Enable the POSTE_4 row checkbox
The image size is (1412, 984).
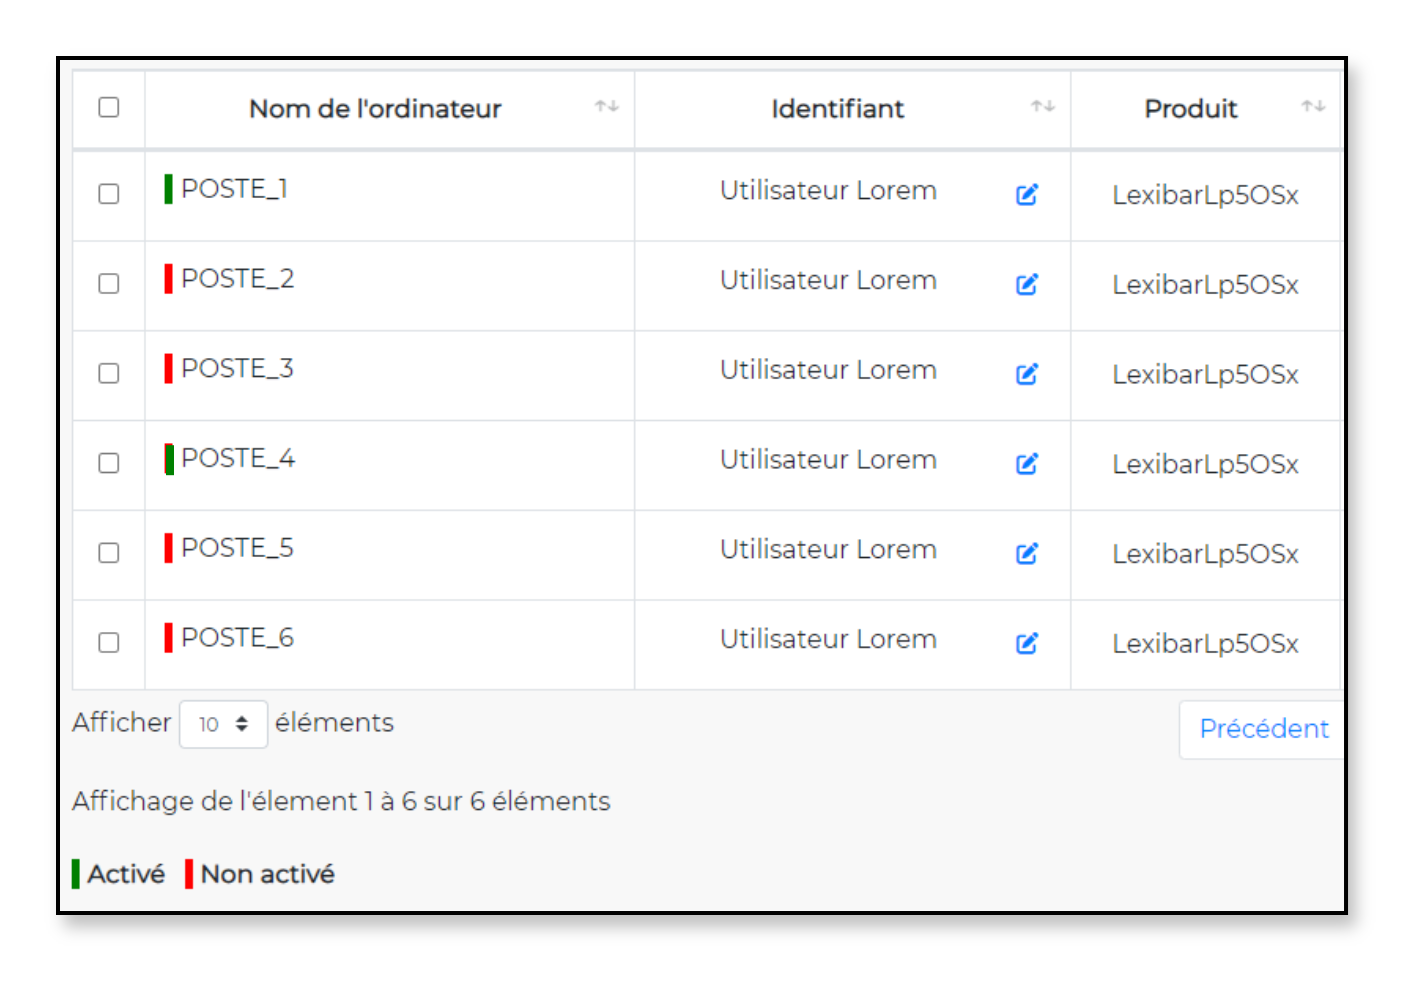[x=109, y=463]
